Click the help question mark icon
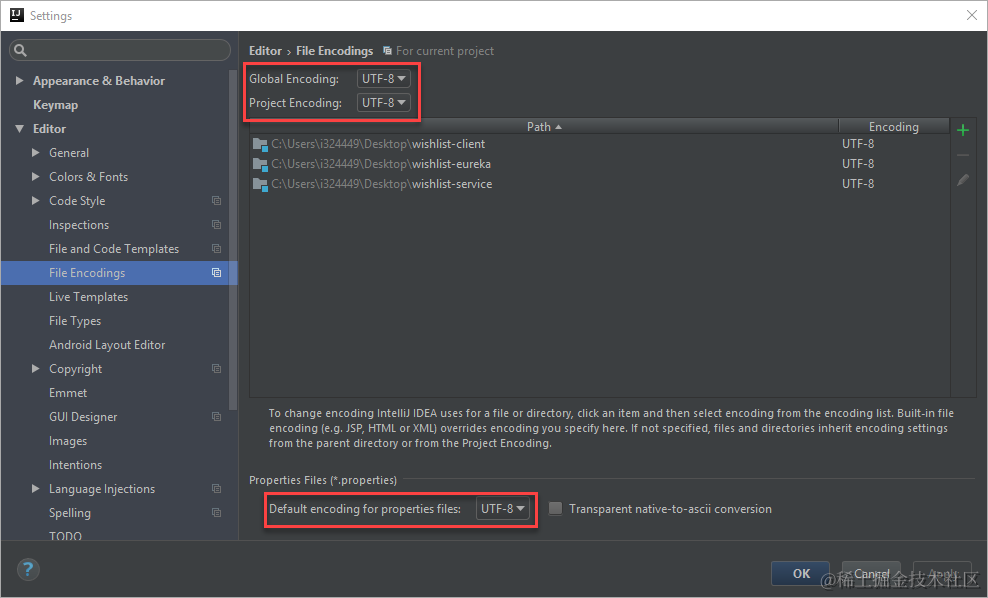The width and height of the screenshot is (988, 598). 28,570
